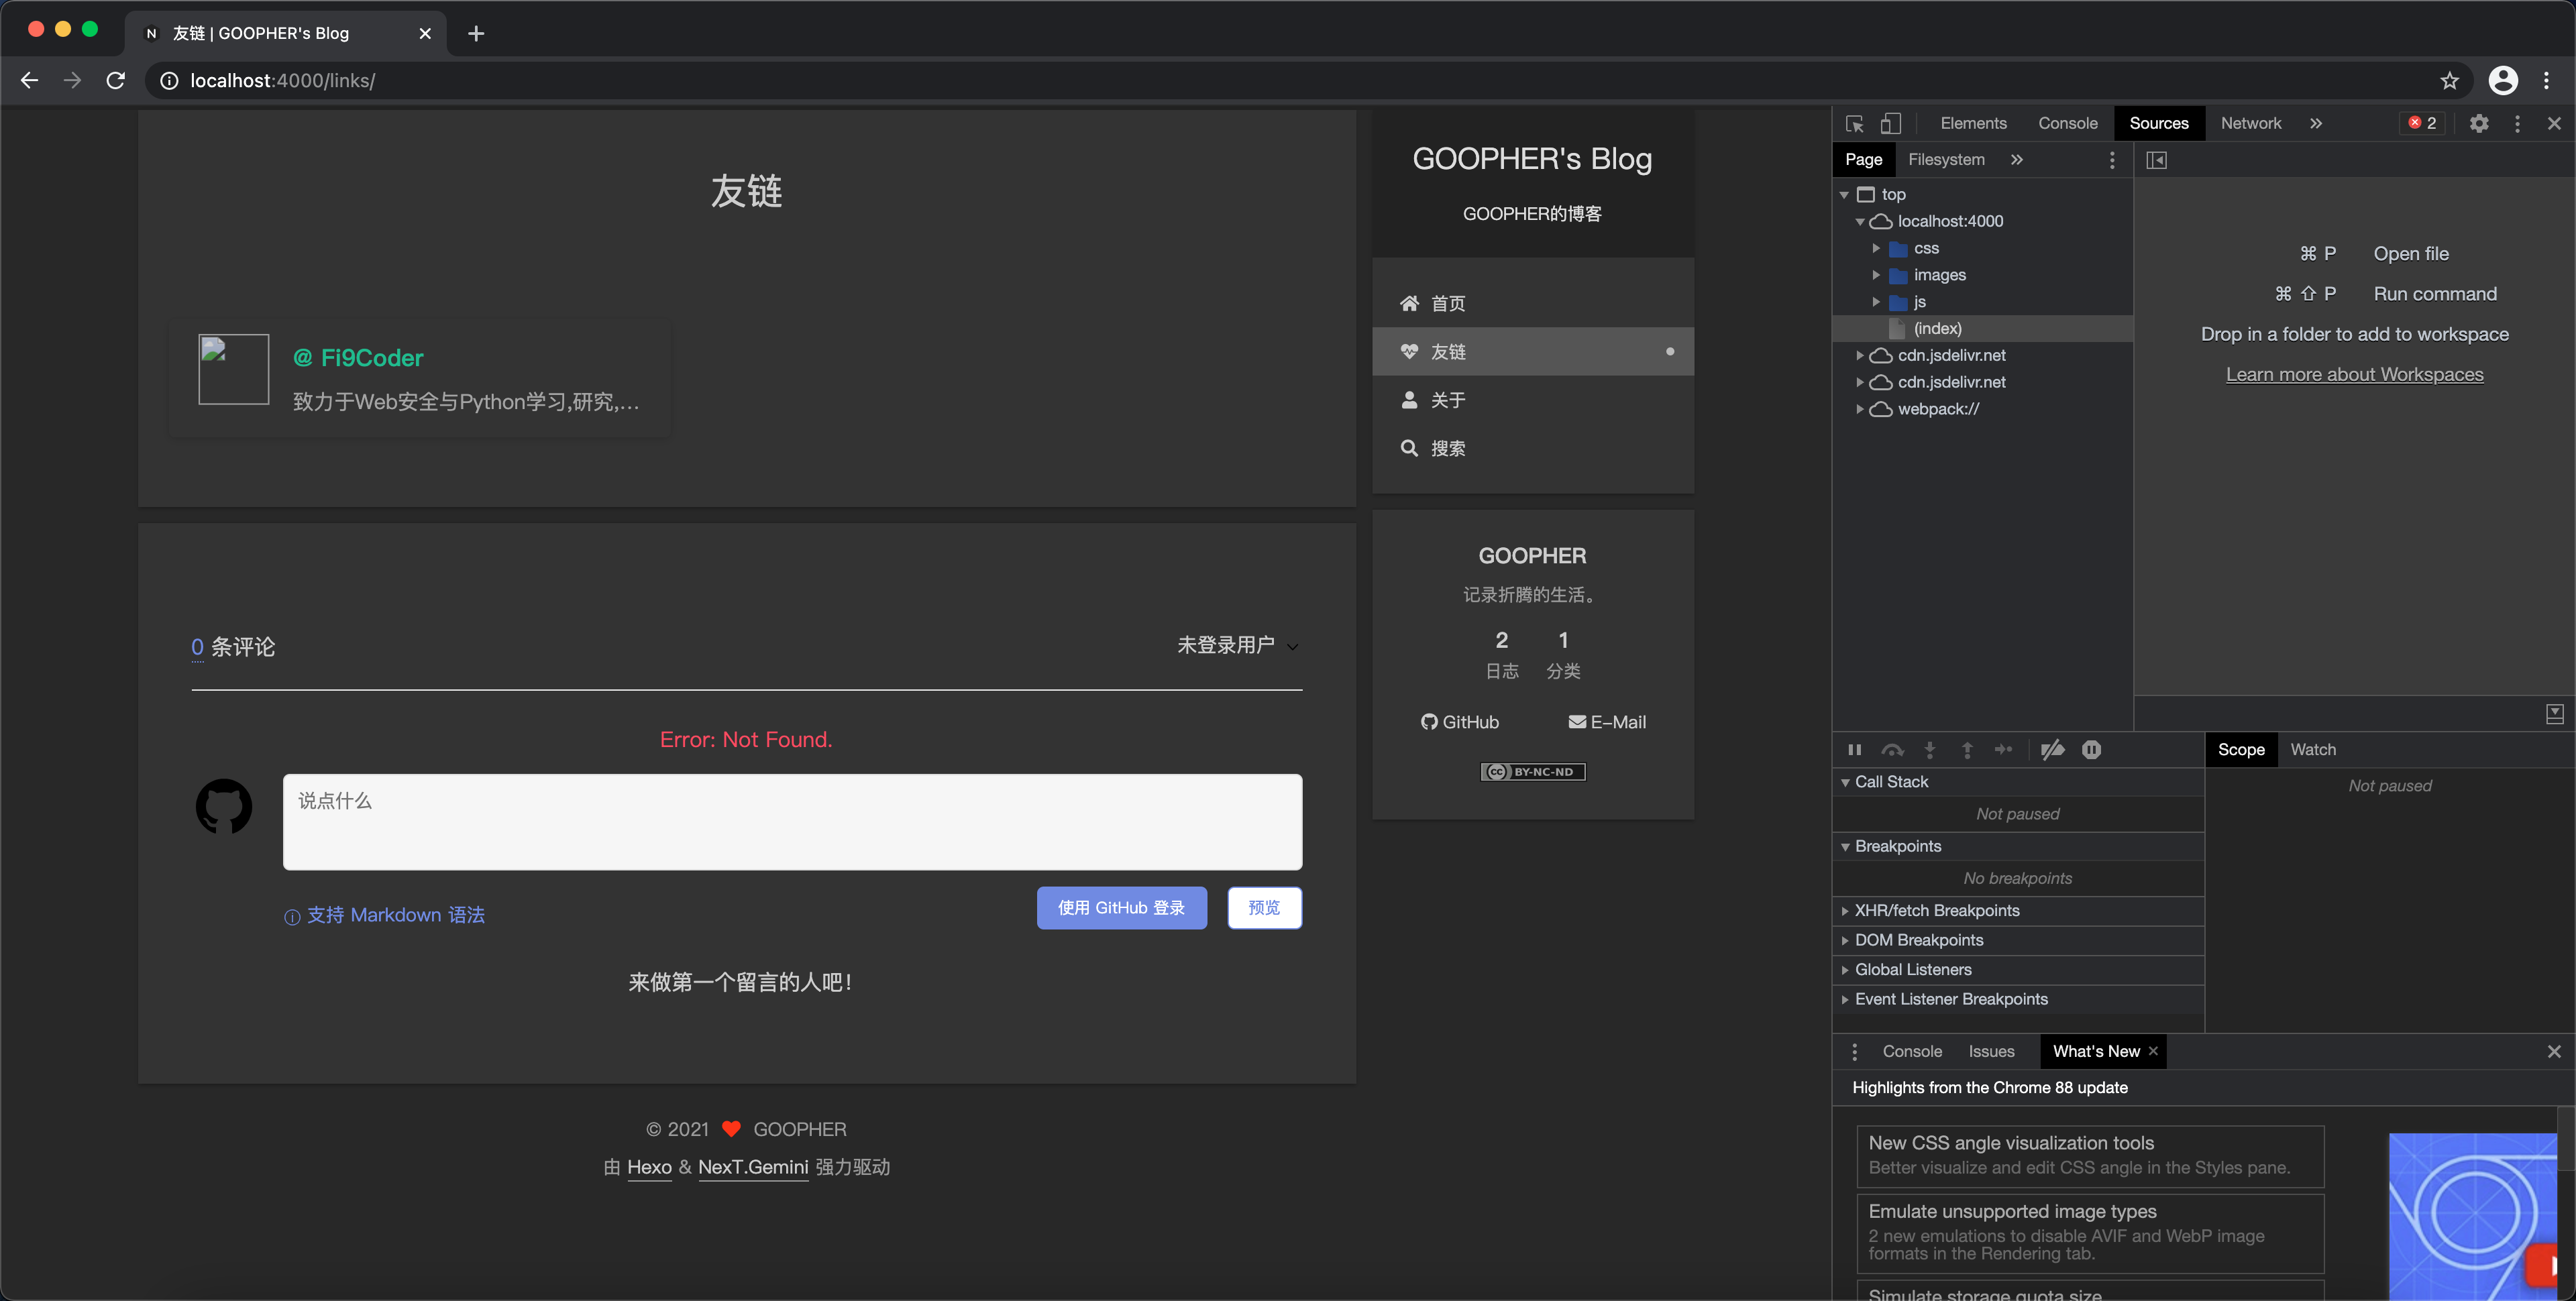Image resolution: width=2576 pixels, height=1301 pixels.
Task: View site information icon in address bar
Action: pos(169,80)
